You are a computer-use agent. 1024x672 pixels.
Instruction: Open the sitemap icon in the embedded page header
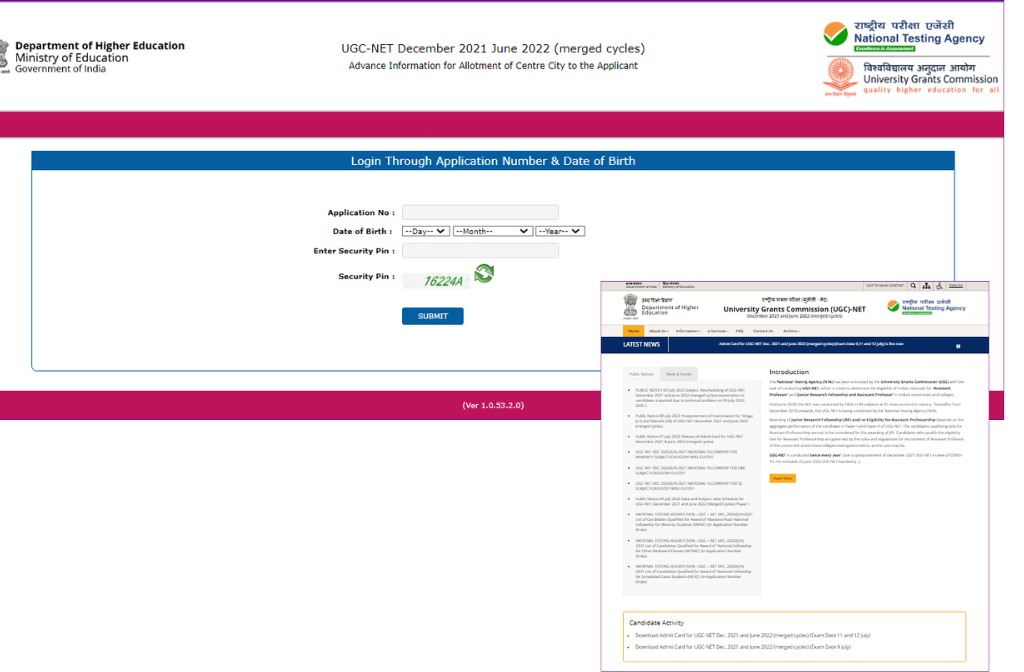pyautogui.click(x=927, y=286)
